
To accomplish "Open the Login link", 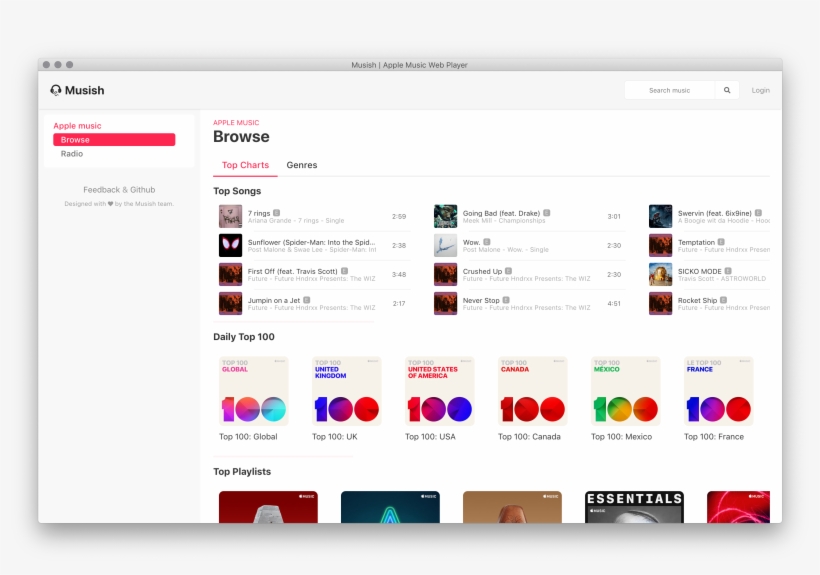I will click(760, 90).
